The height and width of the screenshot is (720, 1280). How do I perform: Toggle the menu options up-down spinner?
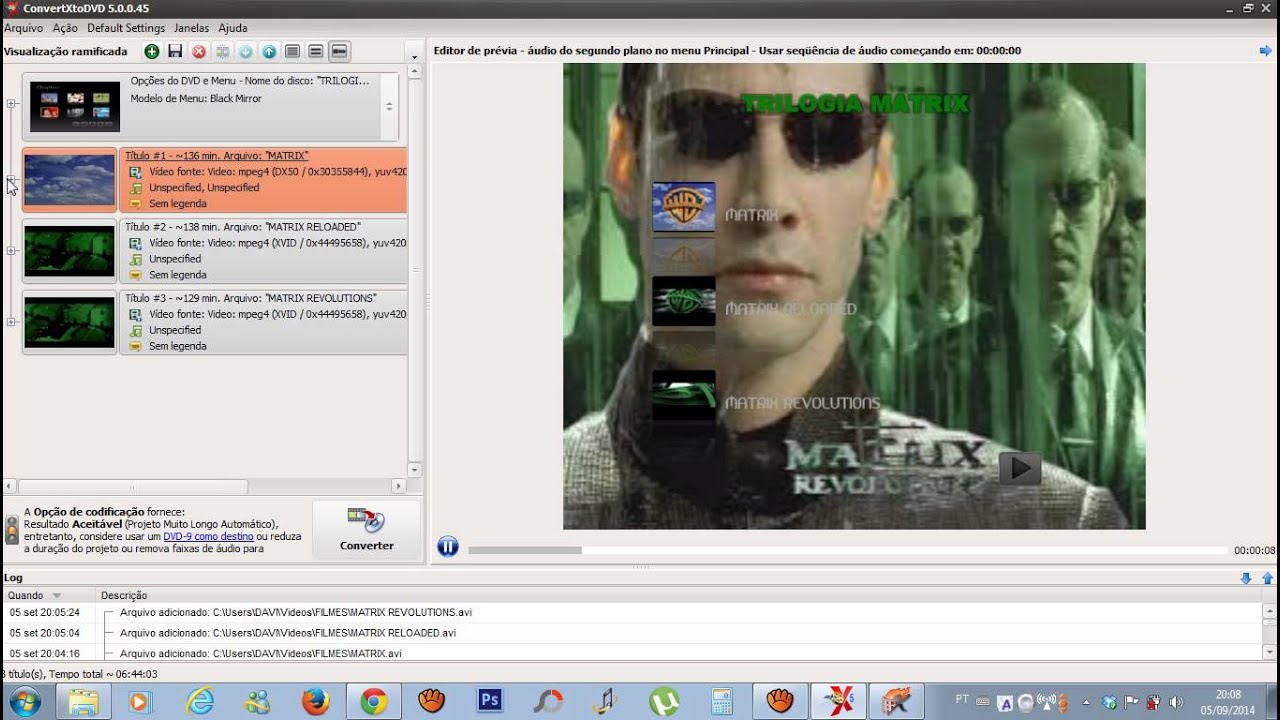coord(389,106)
